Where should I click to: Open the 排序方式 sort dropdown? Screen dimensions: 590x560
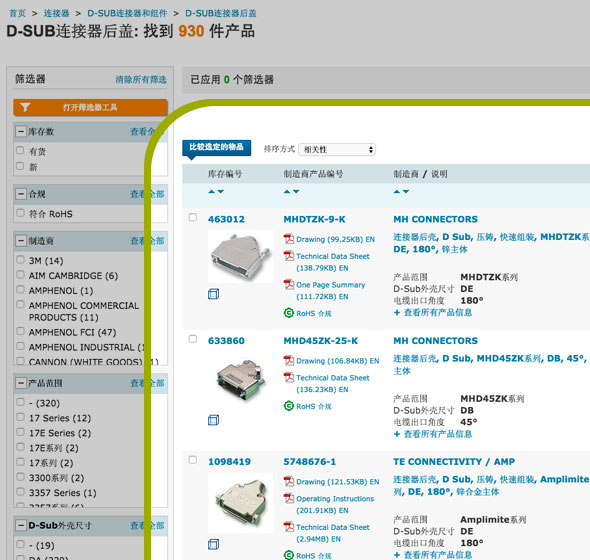[337, 149]
